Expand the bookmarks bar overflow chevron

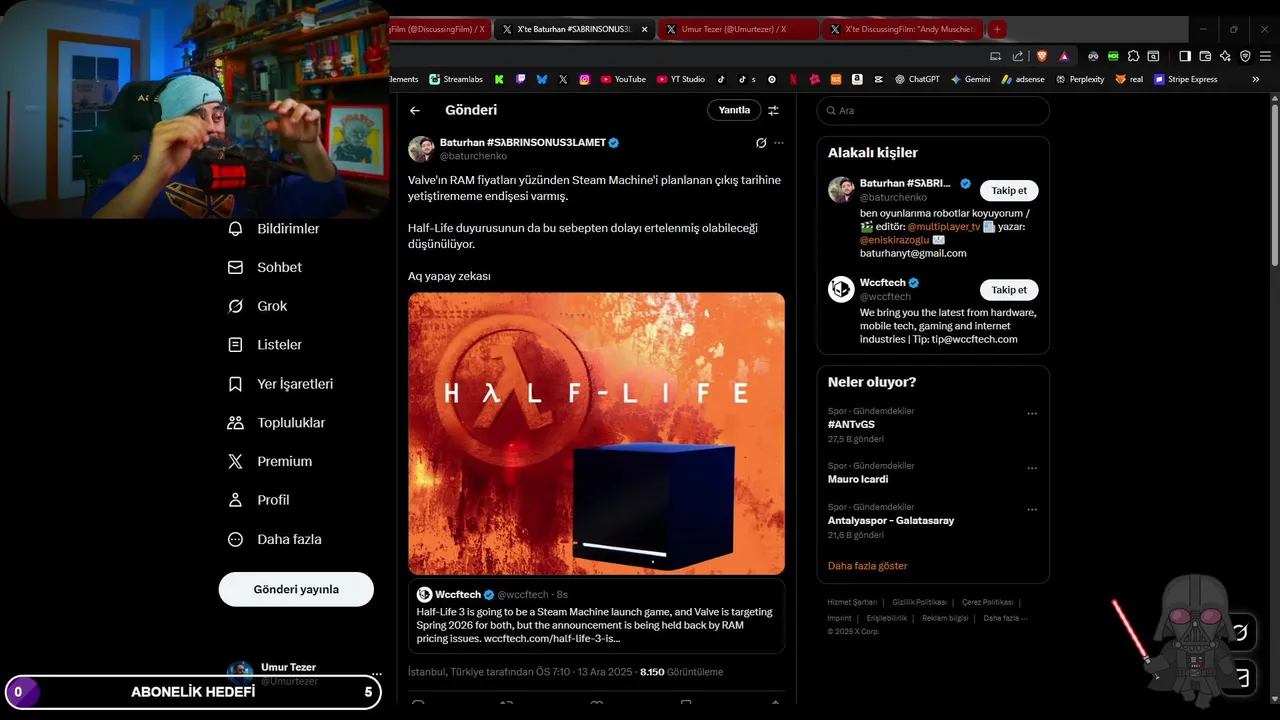(1256, 79)
